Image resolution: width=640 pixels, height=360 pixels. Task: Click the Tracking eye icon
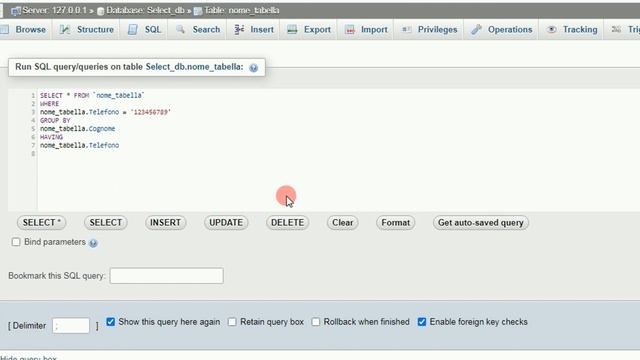coord(551,29)
